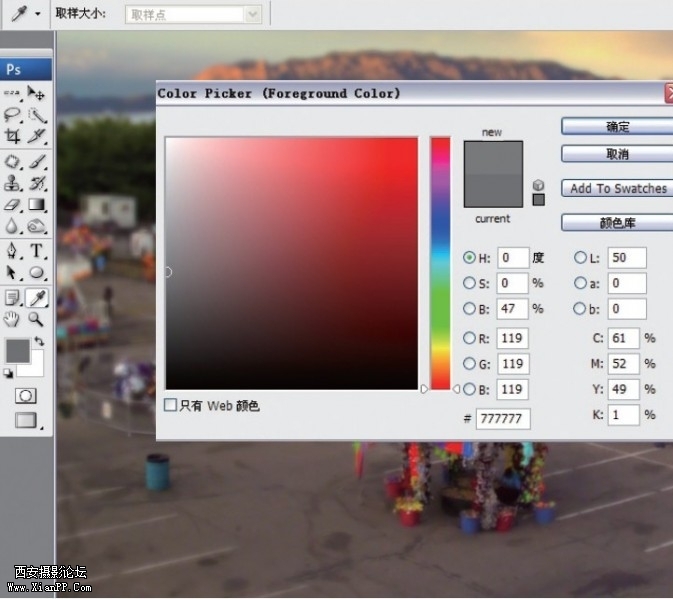Screen dimensions: 673x599
Task: Select the L lightness radio button
Action: [x=580, y=257]
